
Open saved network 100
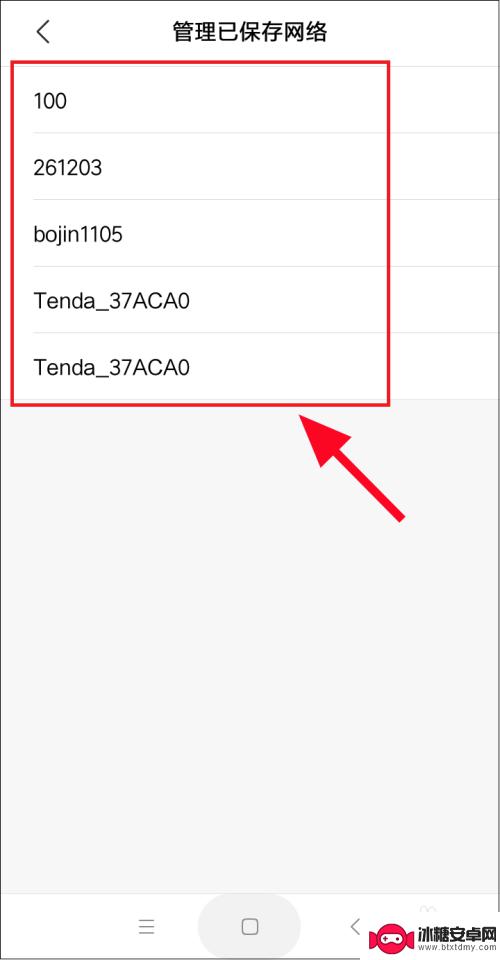tap(250, 100)
